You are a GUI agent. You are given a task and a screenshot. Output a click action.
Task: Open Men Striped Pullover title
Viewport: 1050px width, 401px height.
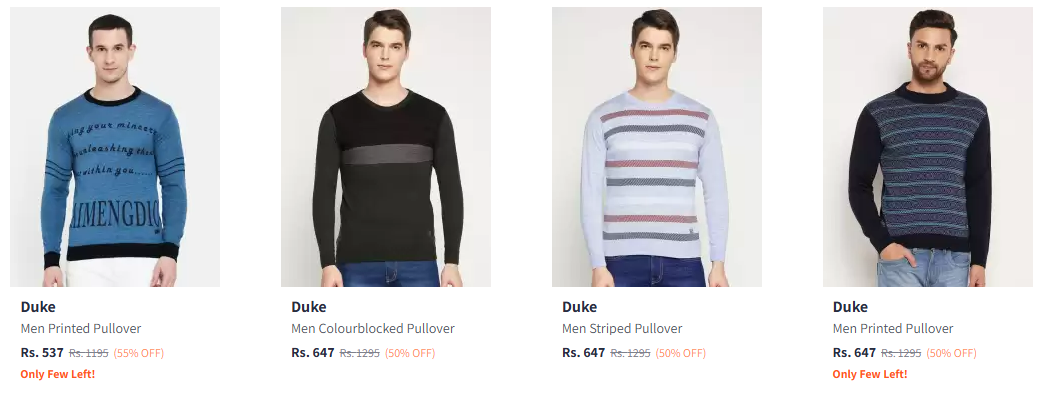click(x=622, y=329)
